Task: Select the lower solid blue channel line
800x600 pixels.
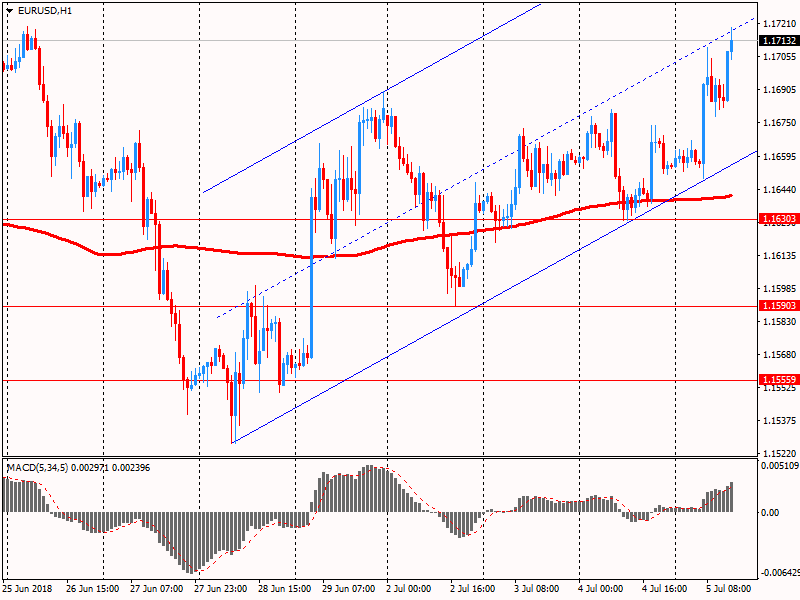Action: click(494, 297)
